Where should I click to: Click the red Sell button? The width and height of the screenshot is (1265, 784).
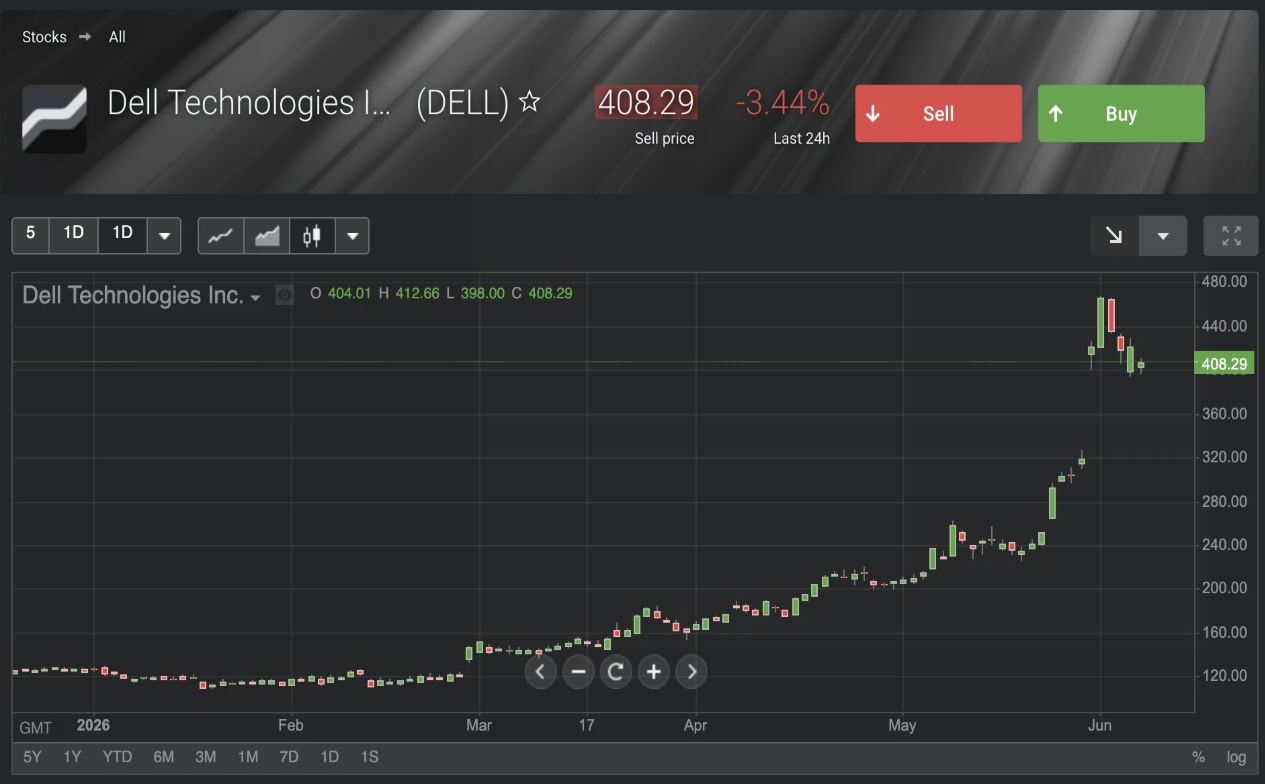click(938, 114)
